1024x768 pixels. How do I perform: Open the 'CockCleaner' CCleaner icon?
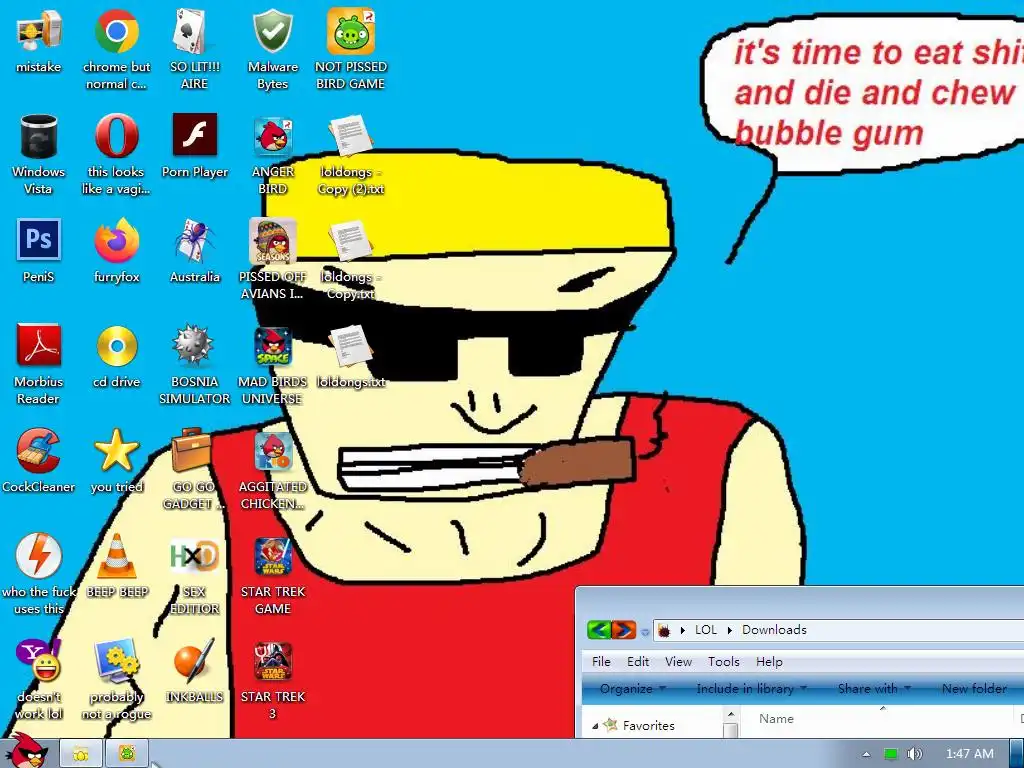39,450
